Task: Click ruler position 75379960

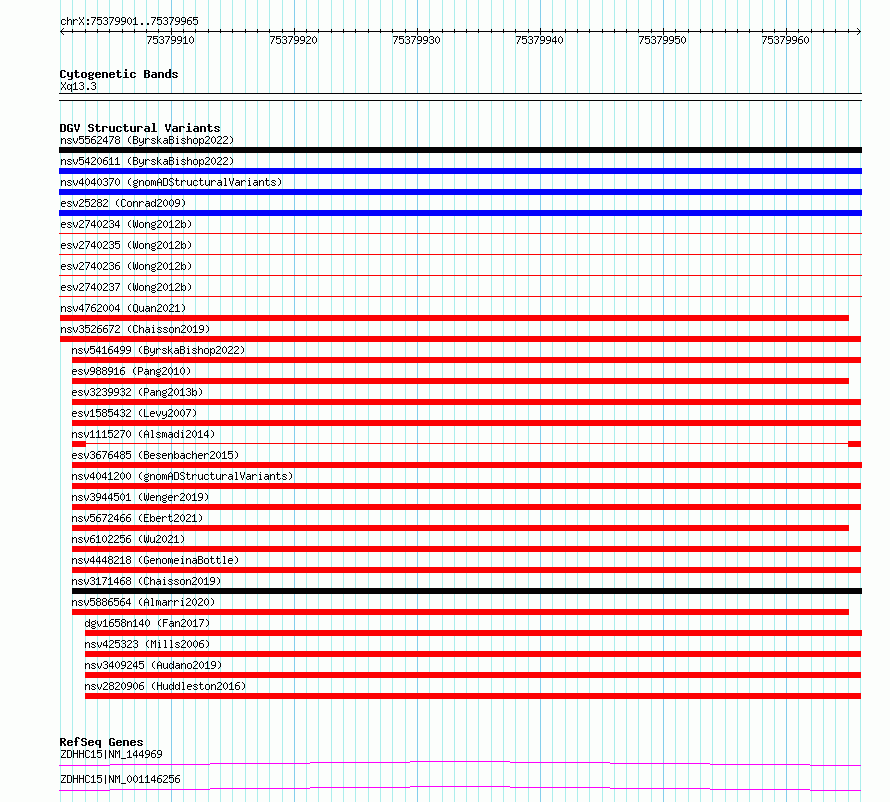Action: pyautogui.click(x=786, y=40)
